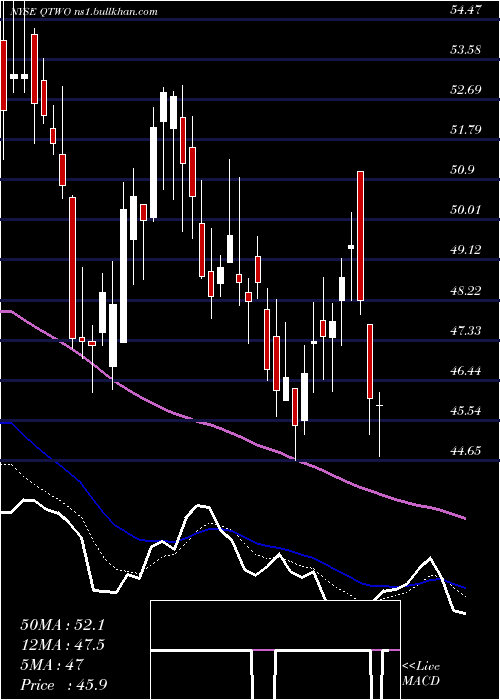Click the 46.44 price axis label
This screenshot has height=700, width=500.
tap(466, 371)
